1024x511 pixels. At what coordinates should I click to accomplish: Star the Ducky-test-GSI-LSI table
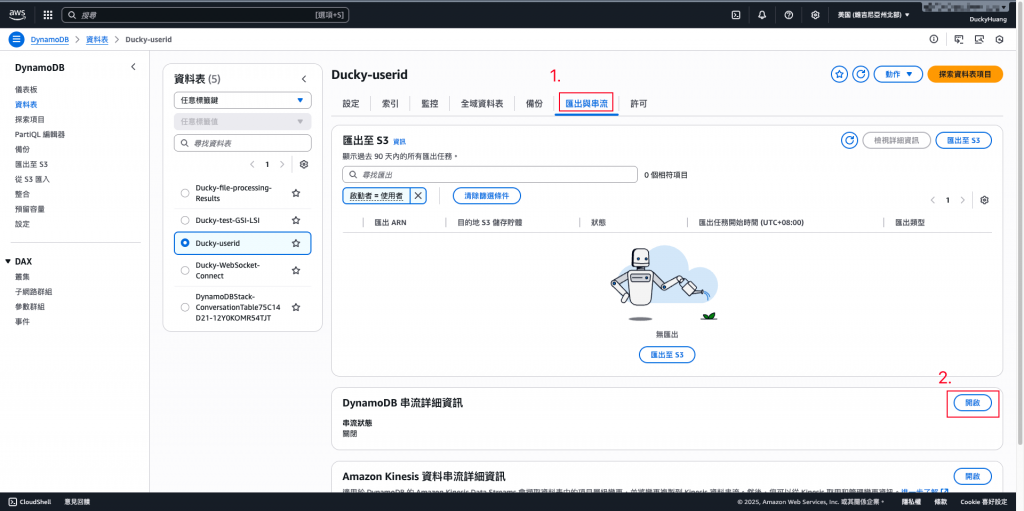click(296, 220)
